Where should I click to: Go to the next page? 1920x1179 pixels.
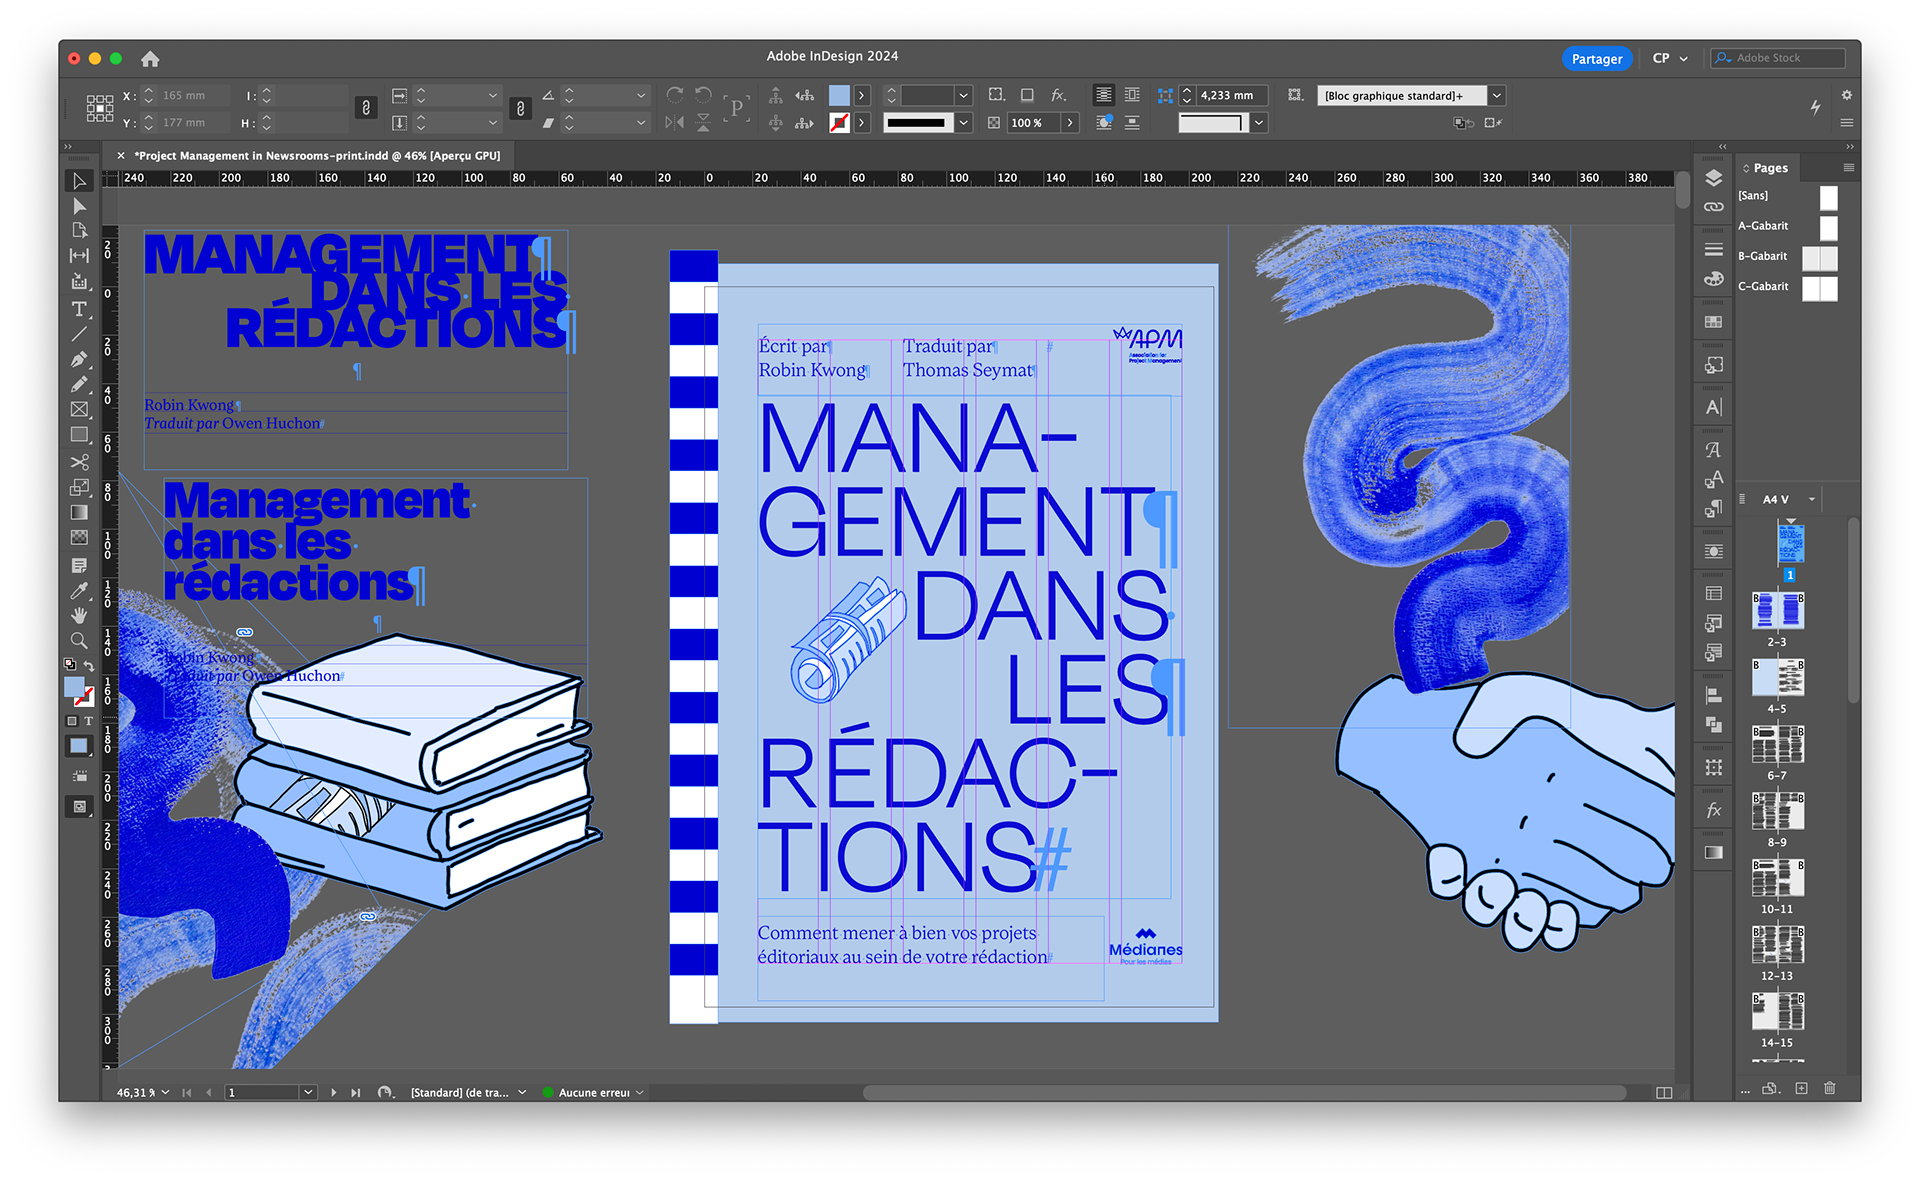pos(333,1092)
